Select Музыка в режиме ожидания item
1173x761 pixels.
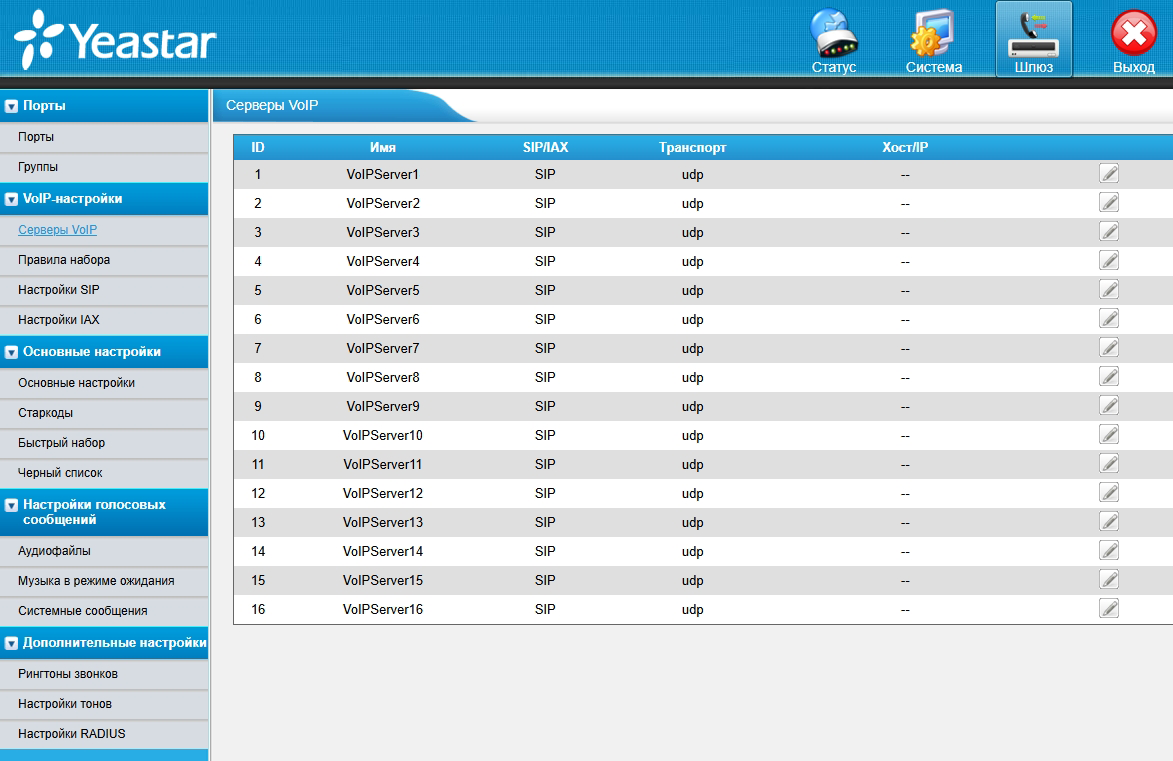point(96,581)
